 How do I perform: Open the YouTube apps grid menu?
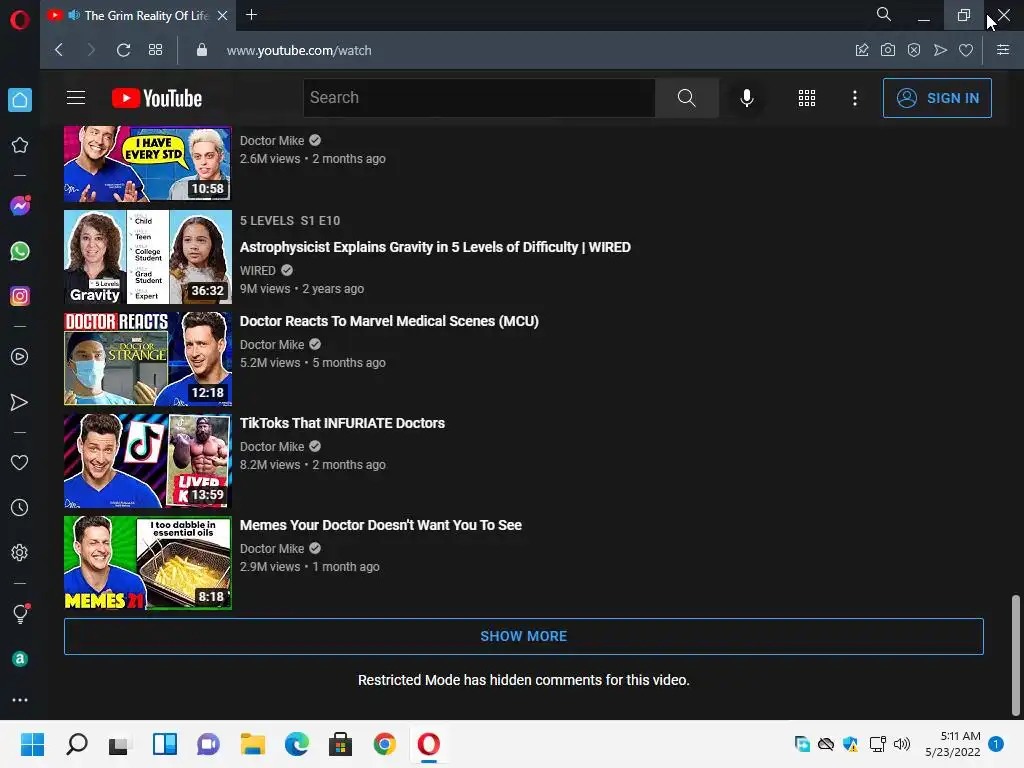point(807,98)
